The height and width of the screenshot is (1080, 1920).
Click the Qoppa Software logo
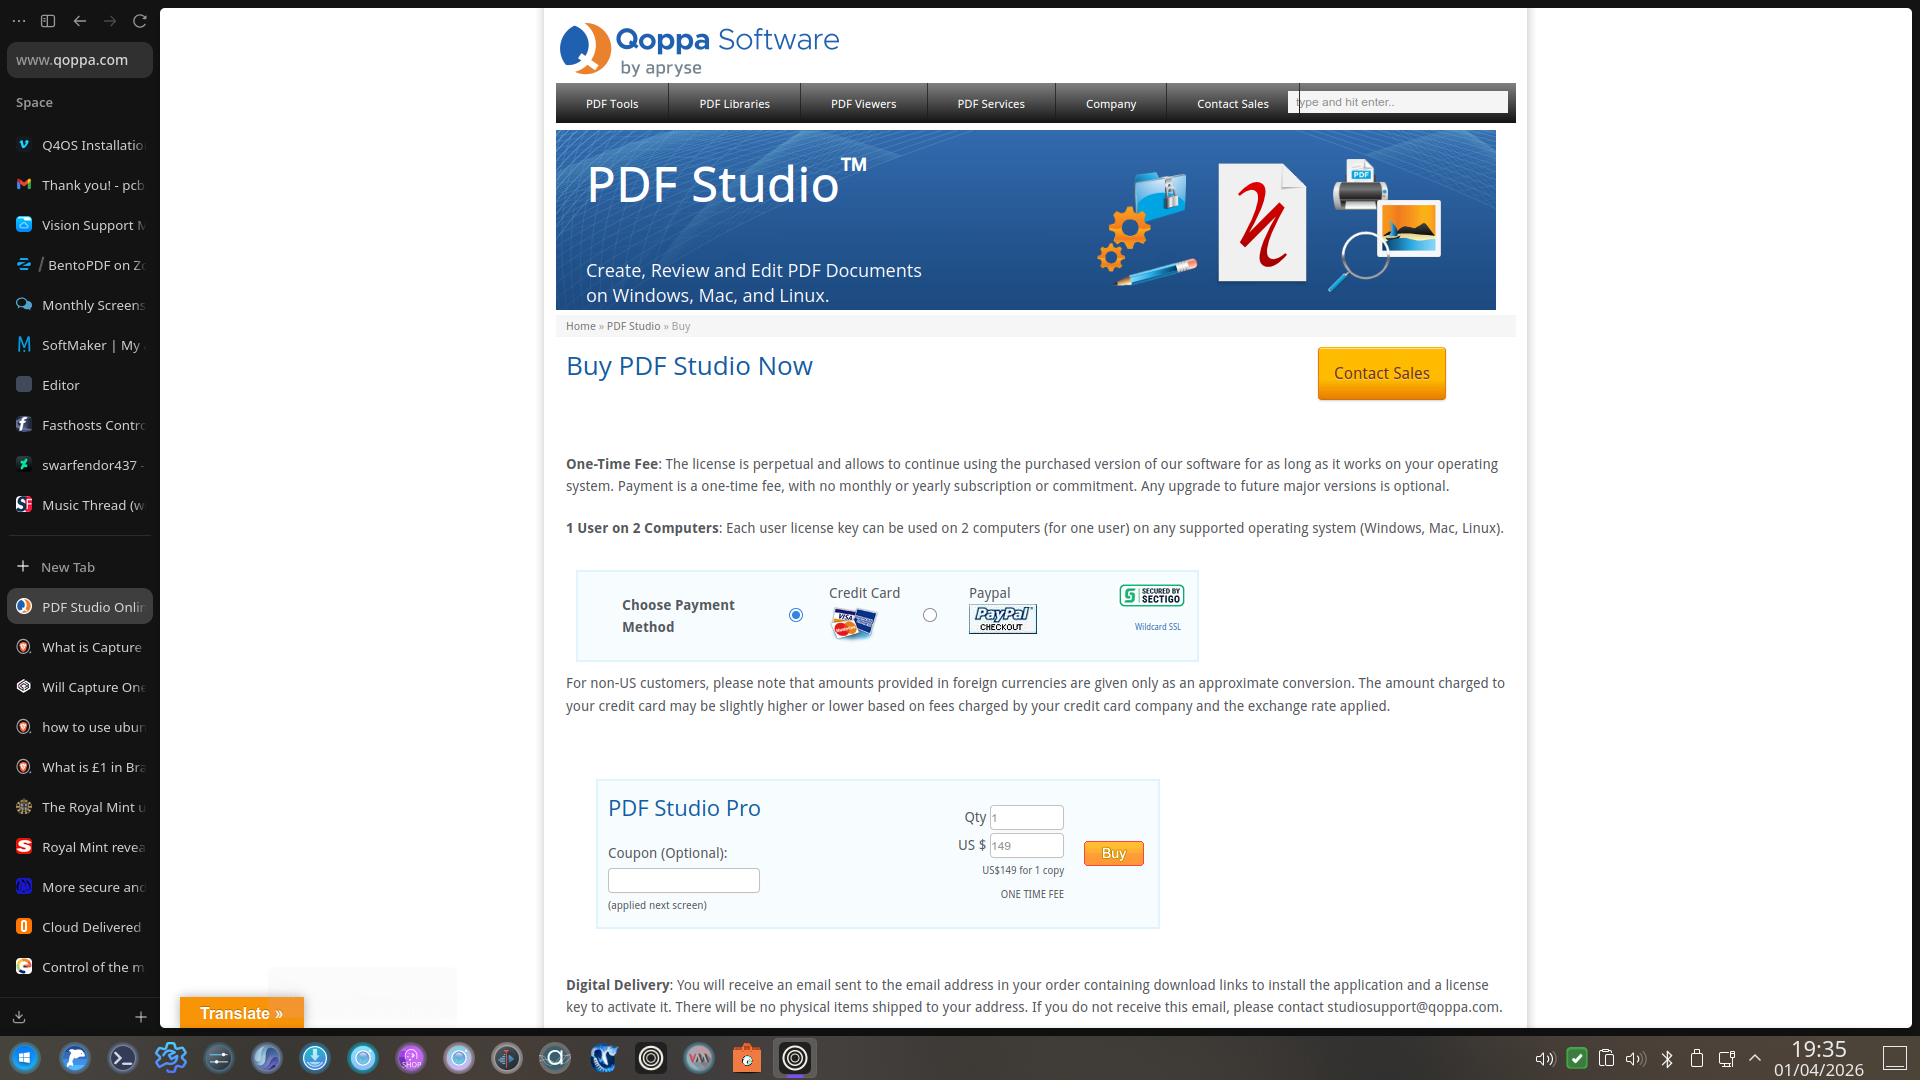coord(699,49)
